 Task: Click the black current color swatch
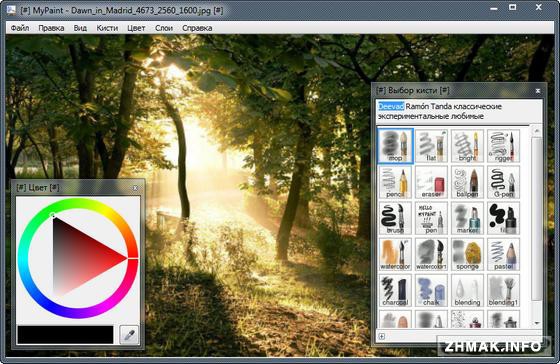click(x=65, y=335)
